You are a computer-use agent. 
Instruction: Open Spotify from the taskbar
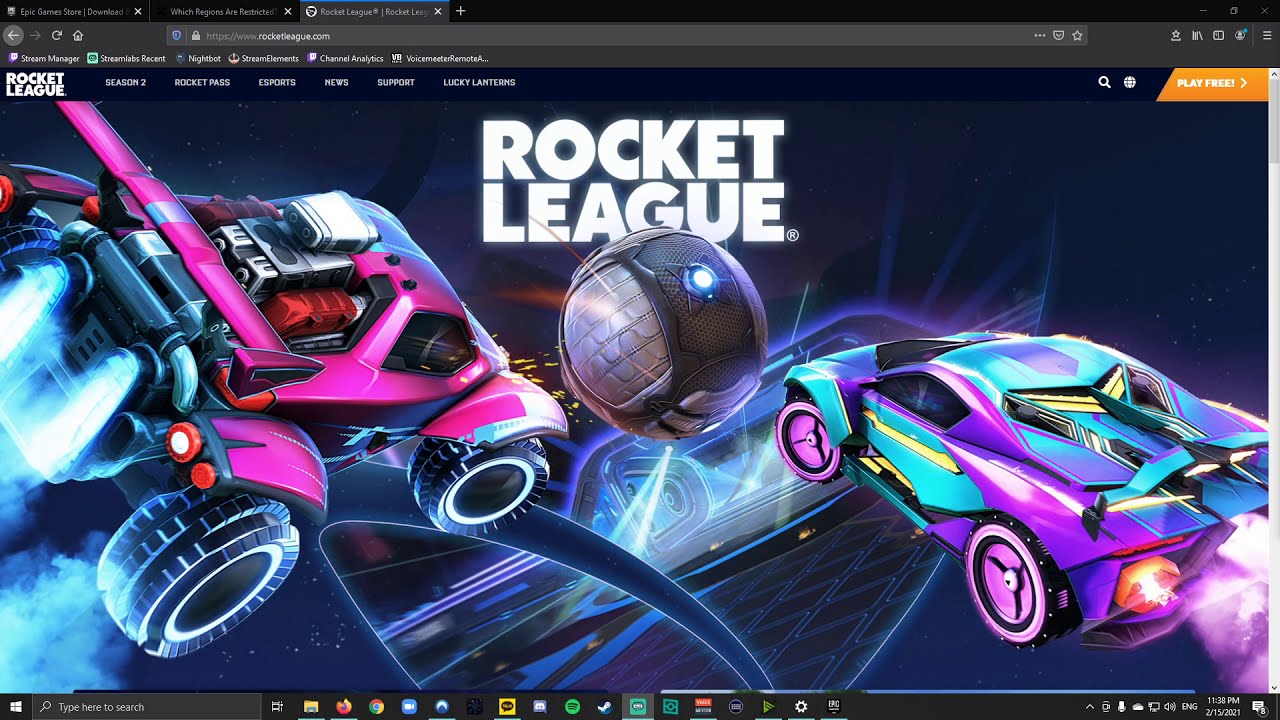point(572,707)
